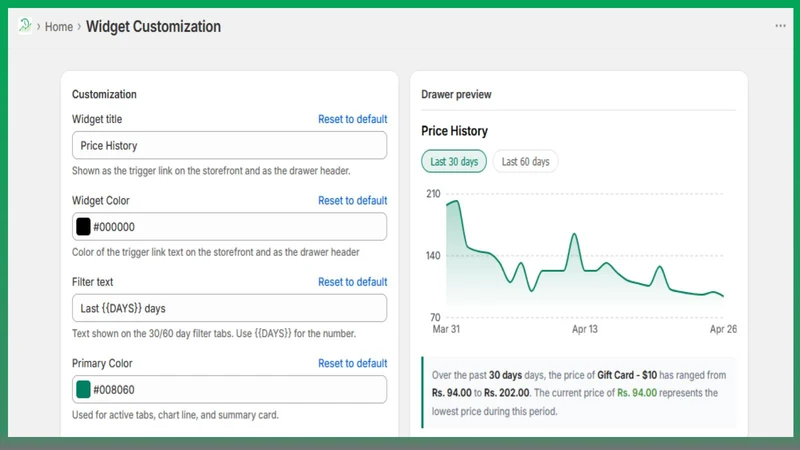Click the Primary Color label
Viewport: 800px width, 450px height.
(102, 363)
